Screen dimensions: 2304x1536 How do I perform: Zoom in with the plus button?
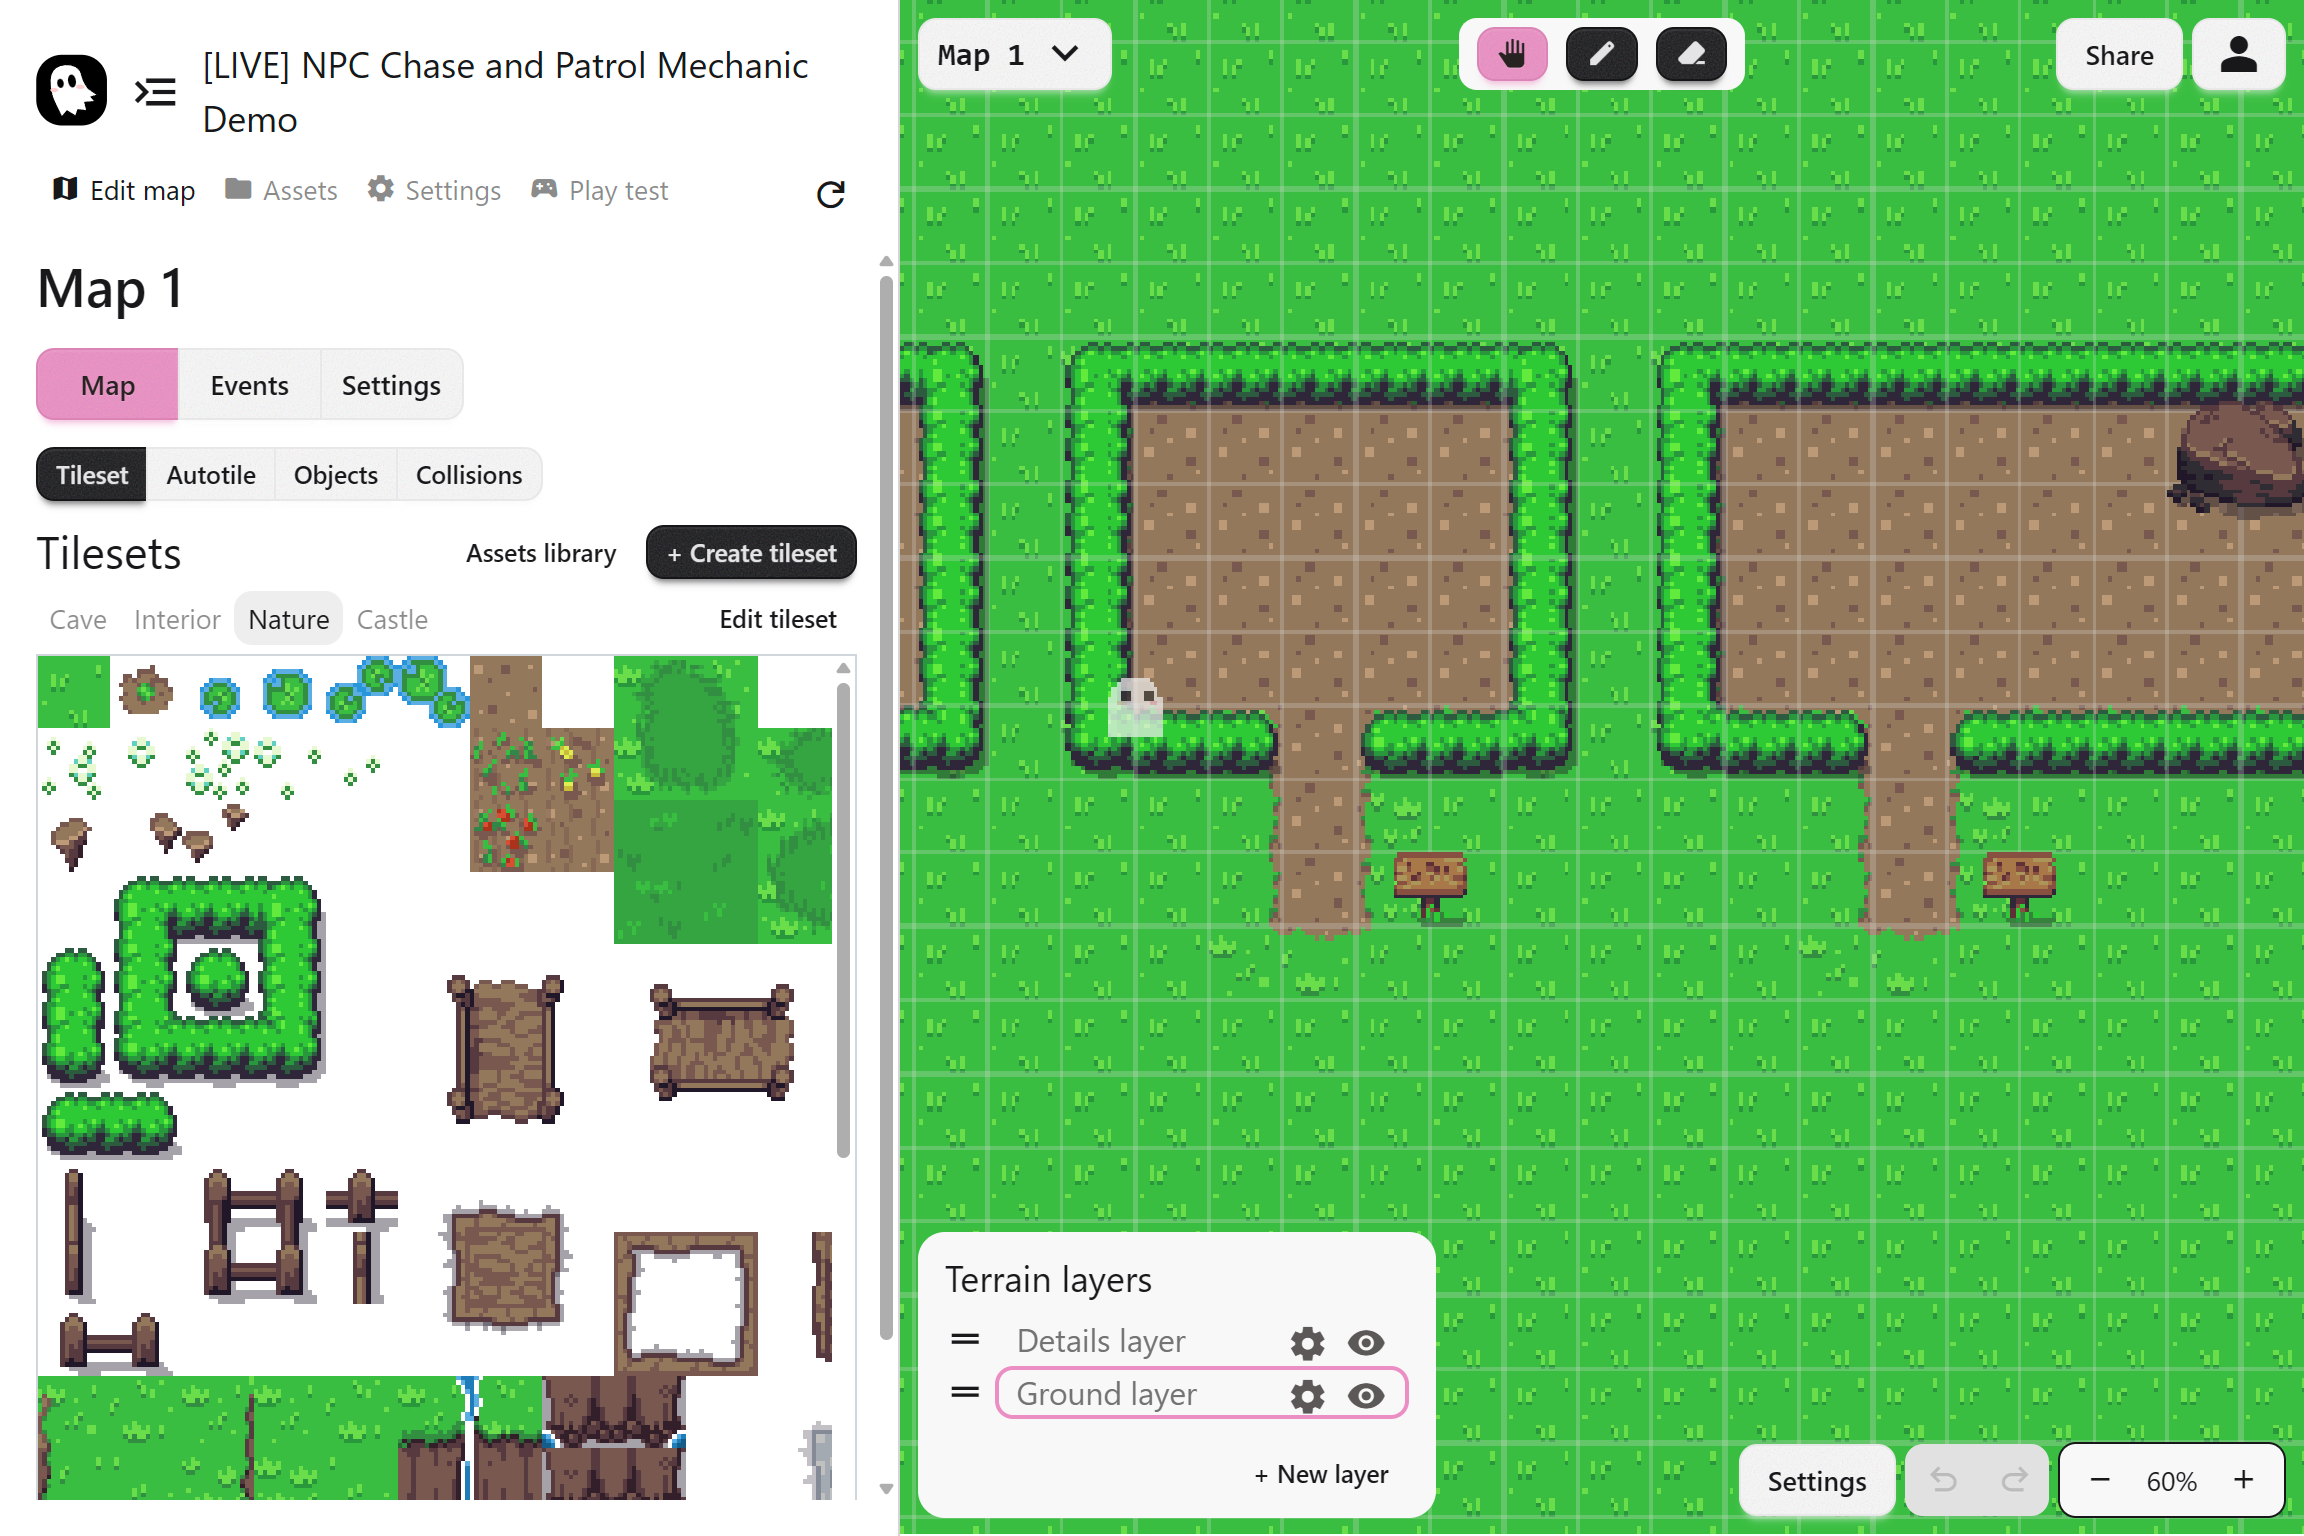[x=2243, y=1480]
